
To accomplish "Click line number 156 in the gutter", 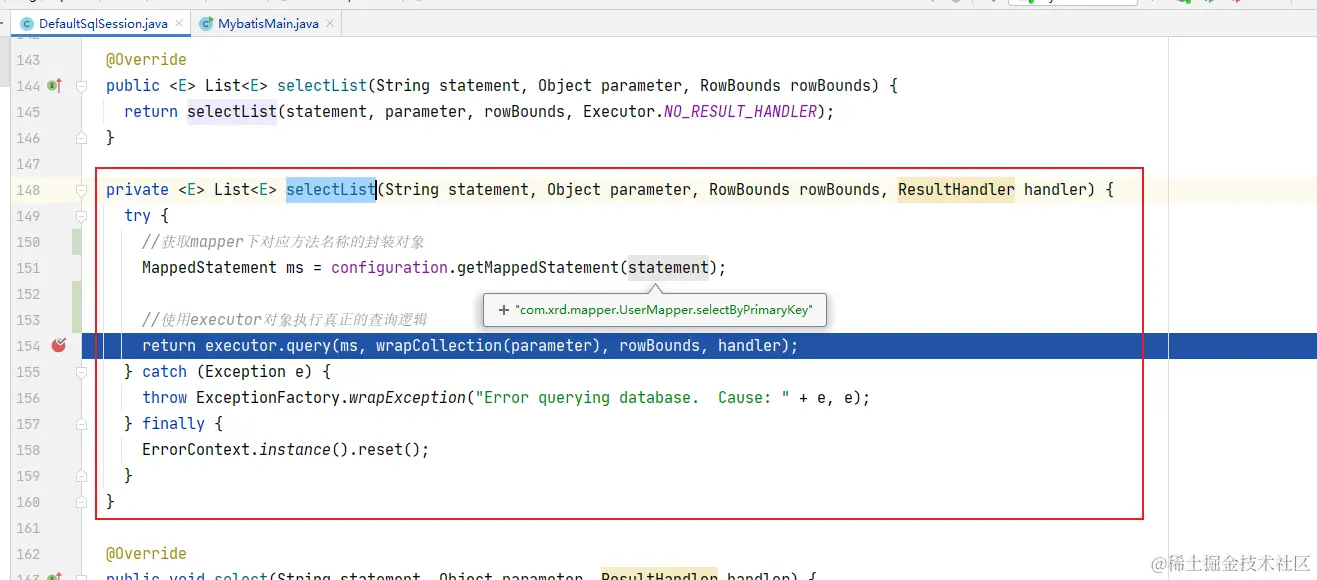I will coord(28,397).
